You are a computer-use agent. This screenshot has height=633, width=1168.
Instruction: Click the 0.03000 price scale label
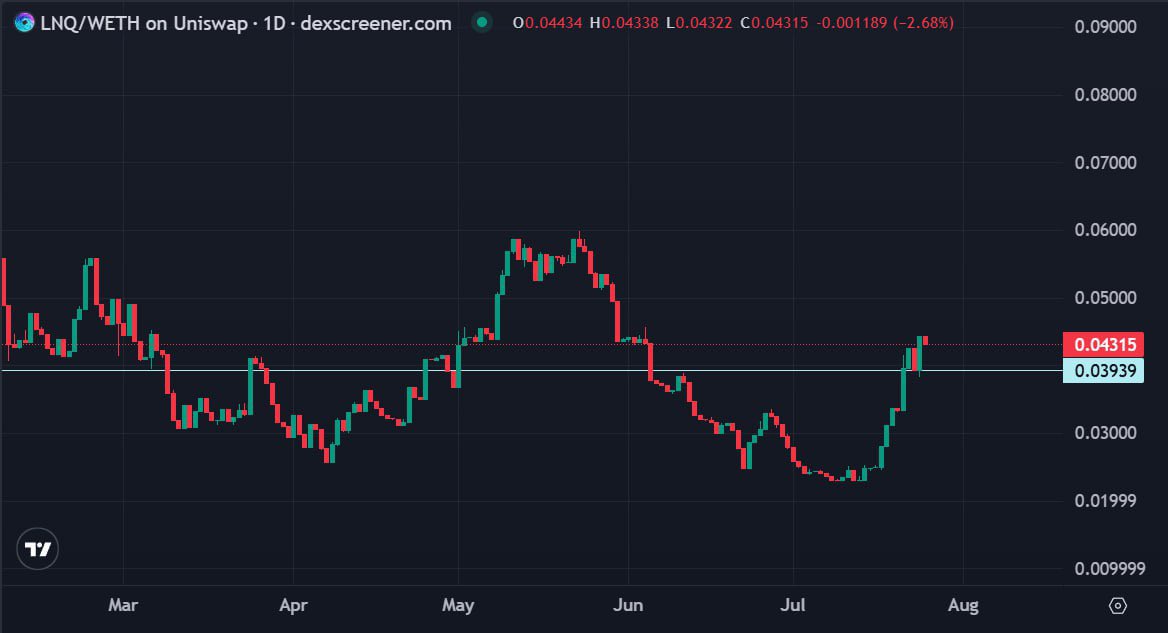click(1105, 433)
